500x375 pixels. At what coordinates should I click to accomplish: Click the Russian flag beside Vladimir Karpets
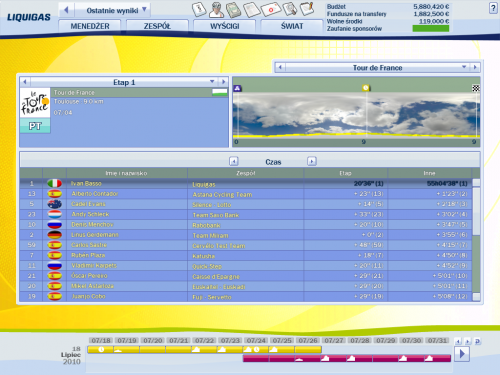point(55,265)
